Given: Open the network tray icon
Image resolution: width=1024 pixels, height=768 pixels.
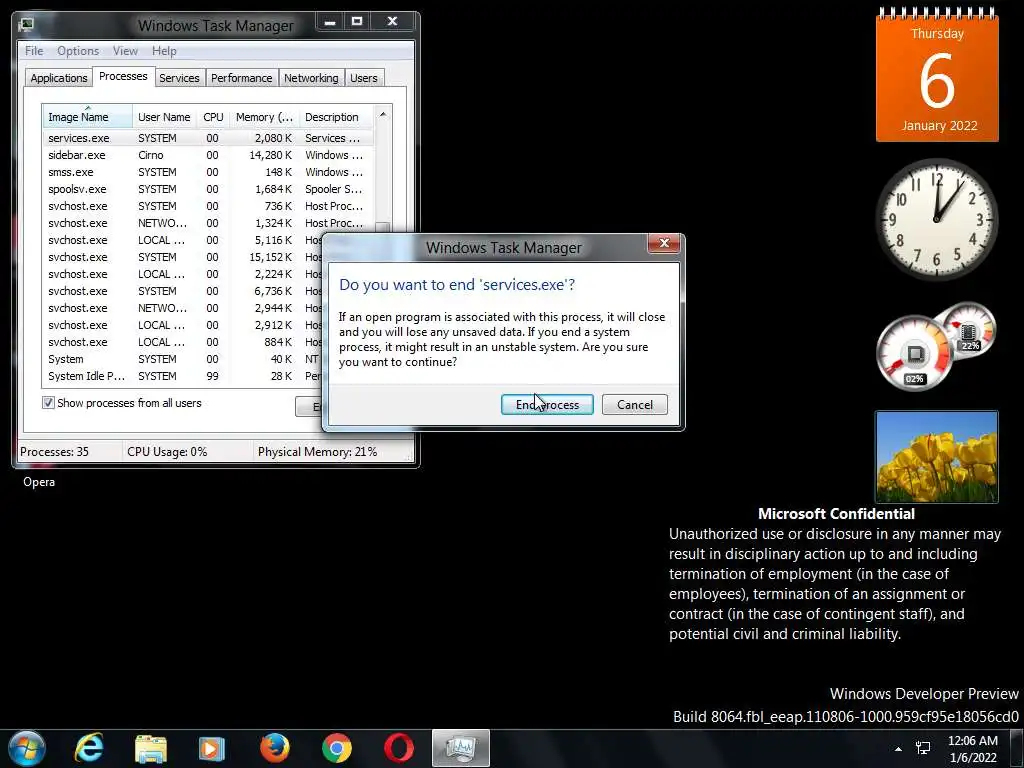Looking at the screenshot, I should pos(923,748).
